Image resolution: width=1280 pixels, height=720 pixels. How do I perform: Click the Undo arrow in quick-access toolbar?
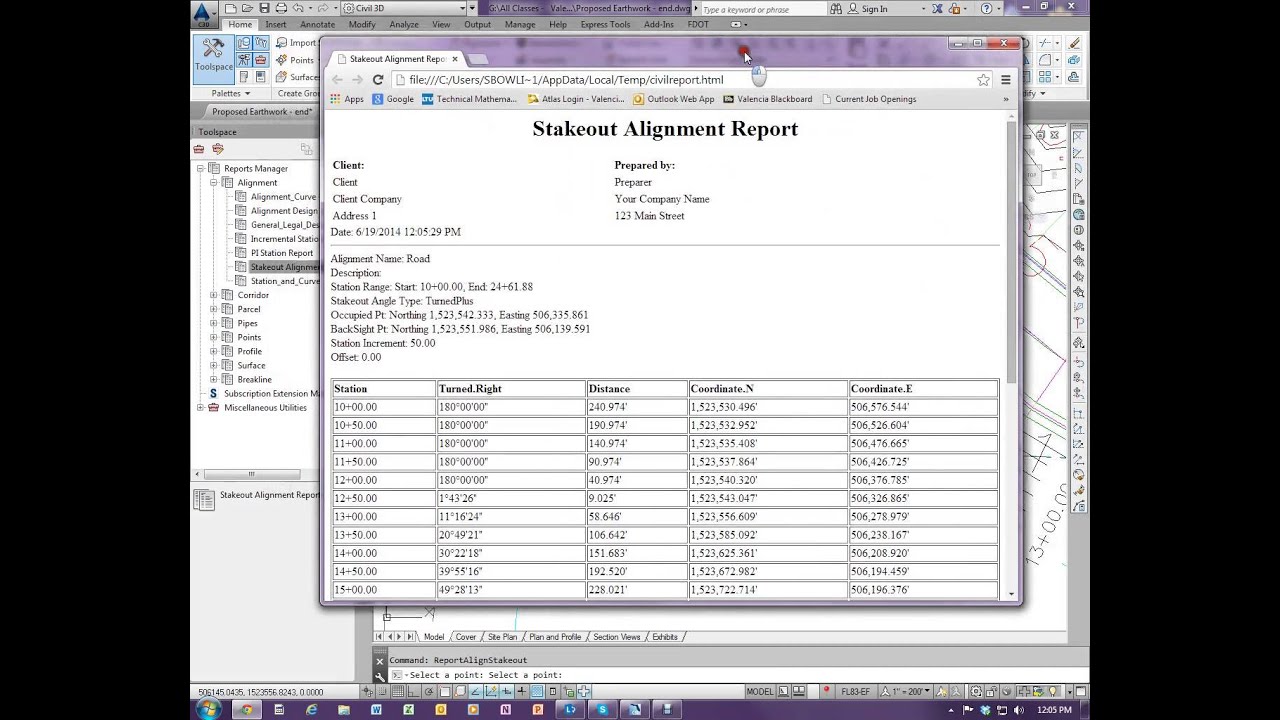[x=297, y=9]
